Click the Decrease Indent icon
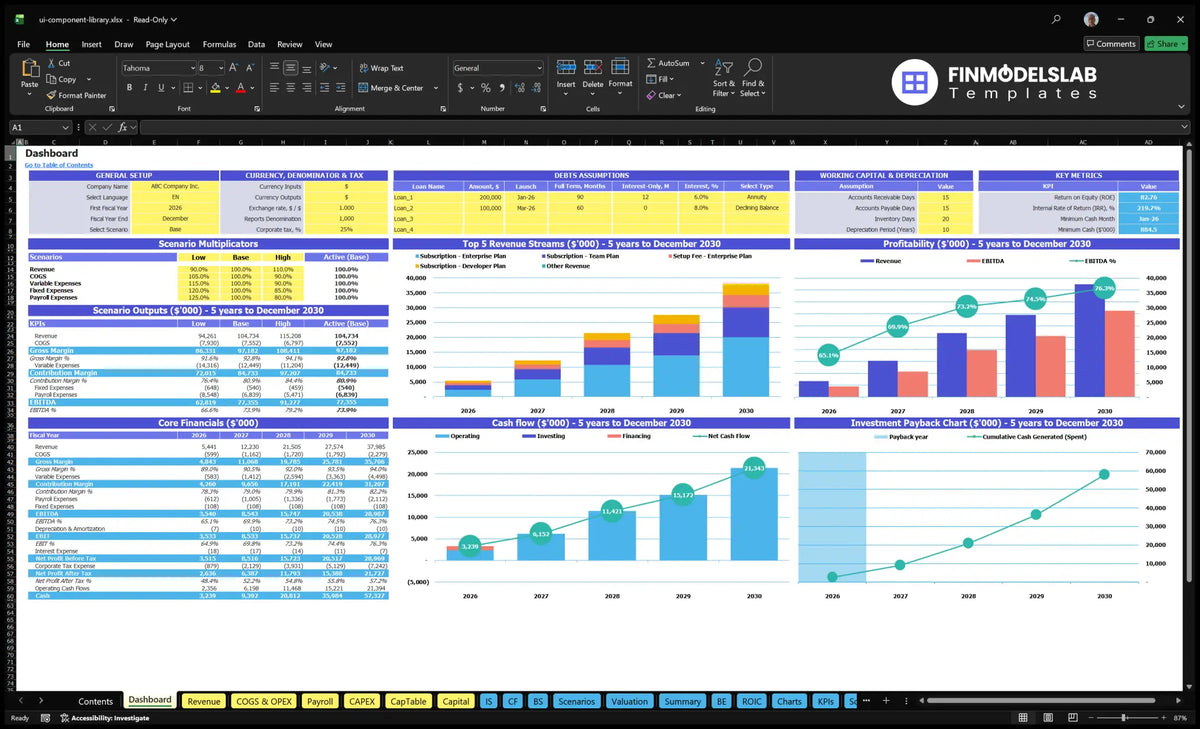Viewport: 1200px width, 729px height. coord(326,88)
